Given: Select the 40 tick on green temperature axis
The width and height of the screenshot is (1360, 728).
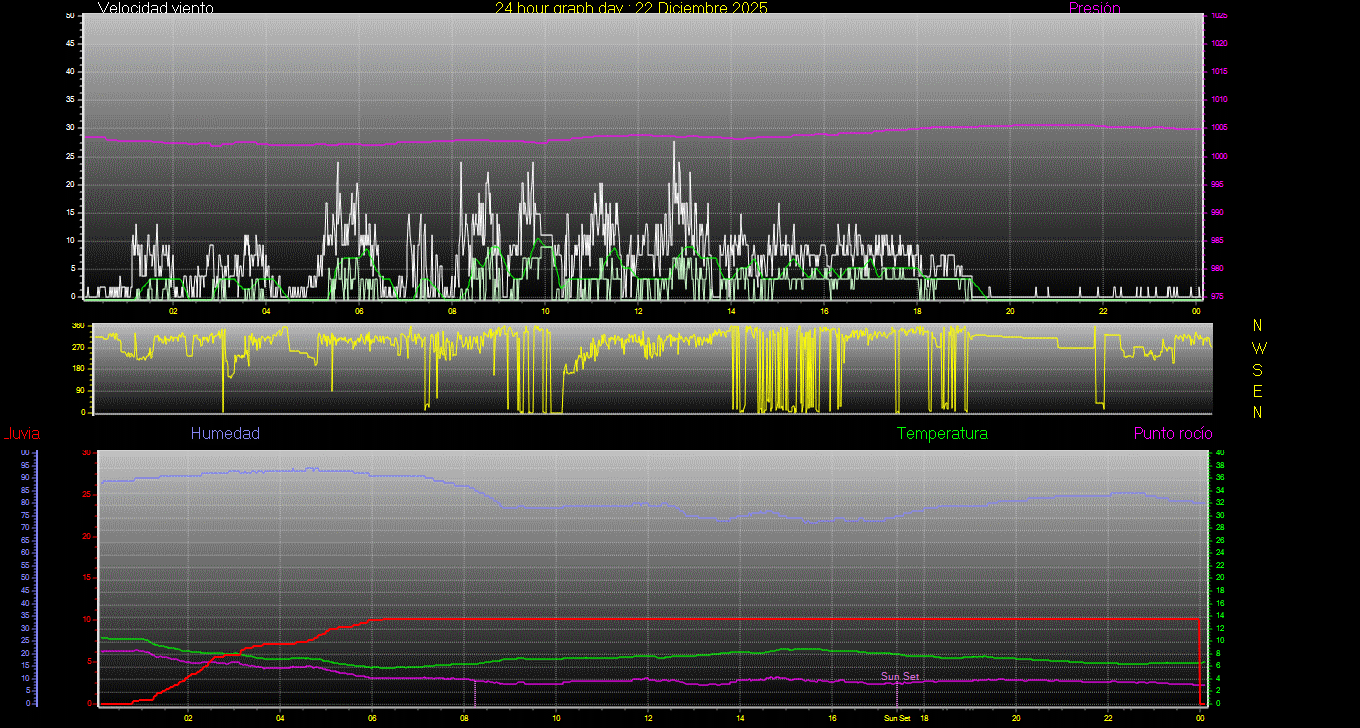Looking at the screenshot, I should (x=1219, y=453).
